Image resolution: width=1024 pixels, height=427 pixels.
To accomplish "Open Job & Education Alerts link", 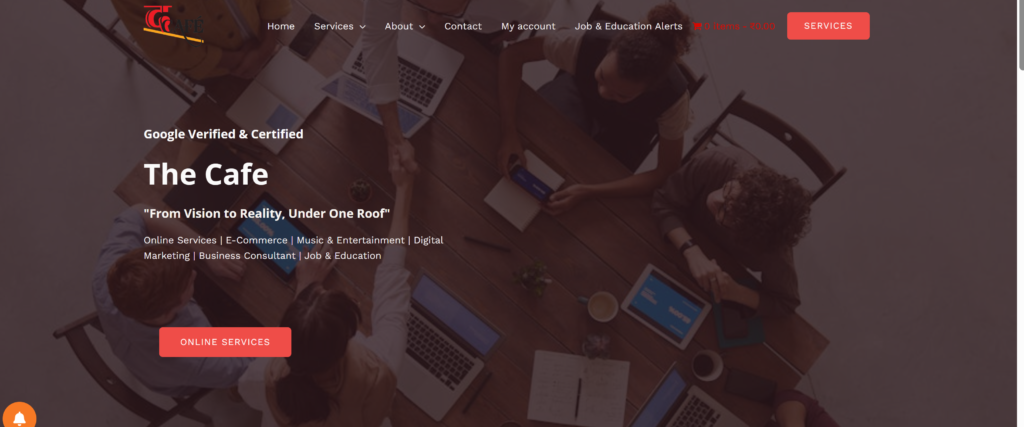I will 628,26.
